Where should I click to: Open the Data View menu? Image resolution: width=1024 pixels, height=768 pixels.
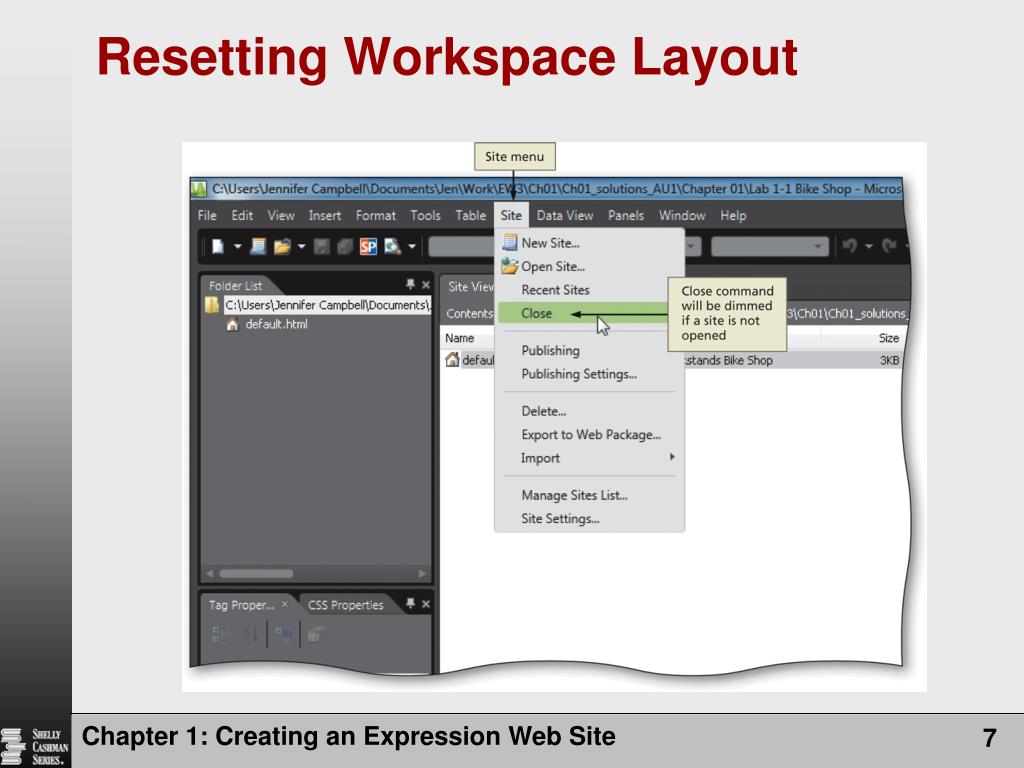coord(564,216)
